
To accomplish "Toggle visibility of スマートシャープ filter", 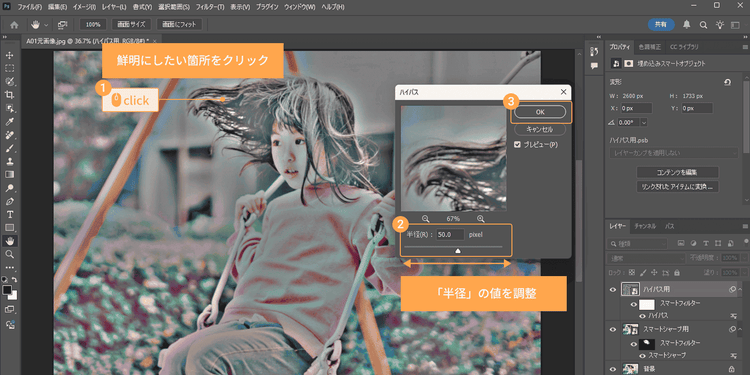I will [x=642, y=355].
